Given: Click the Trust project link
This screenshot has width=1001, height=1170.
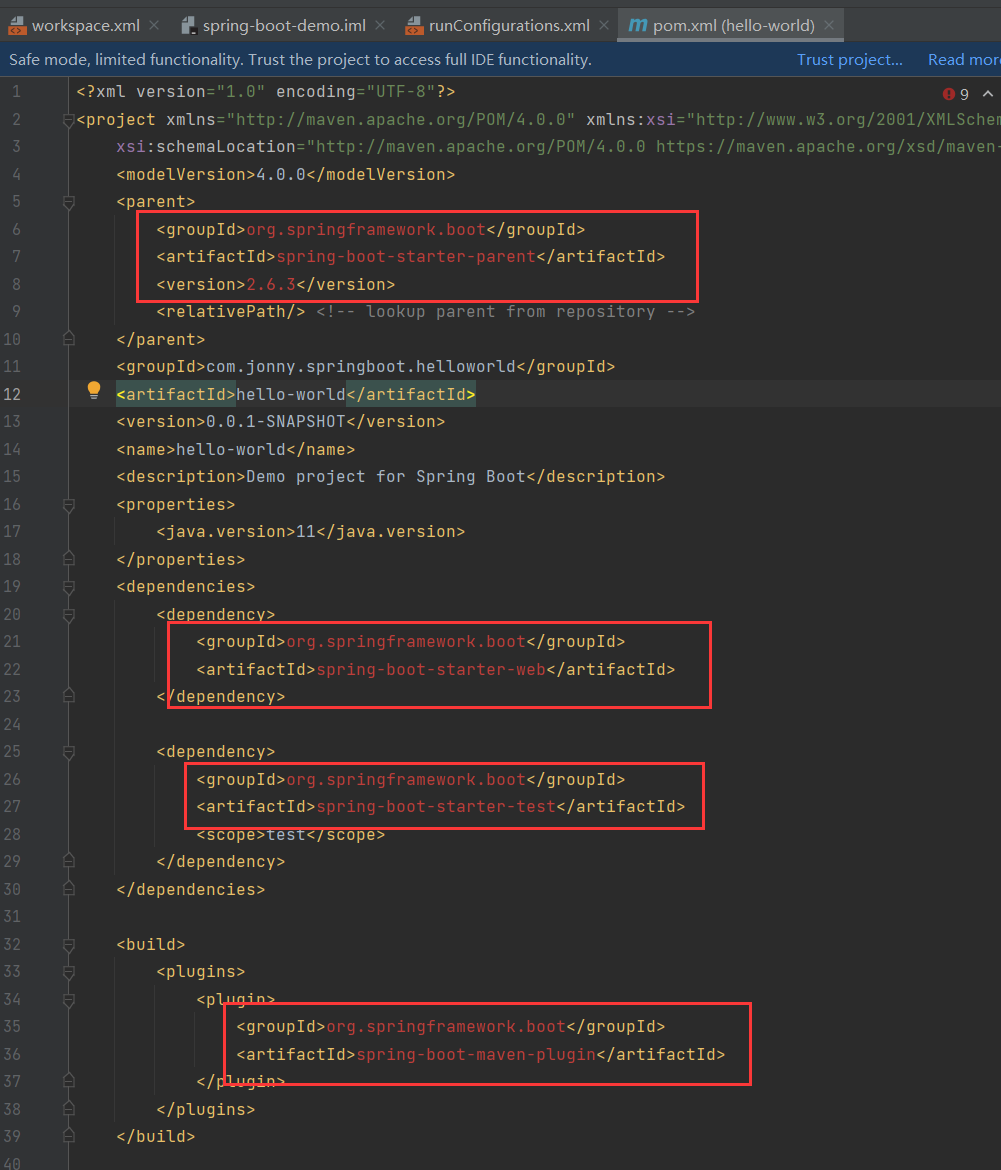Looking at the screenshot, I should tap(850, 60).
